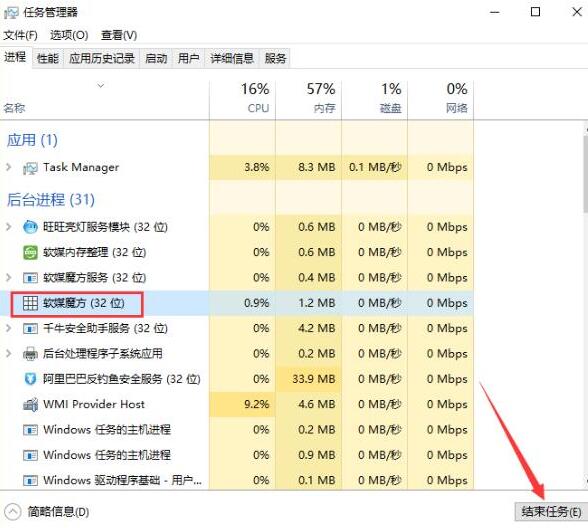
Task: Sort by the 网络 column header
Action: pyautogui.click(x=441, y=99)
